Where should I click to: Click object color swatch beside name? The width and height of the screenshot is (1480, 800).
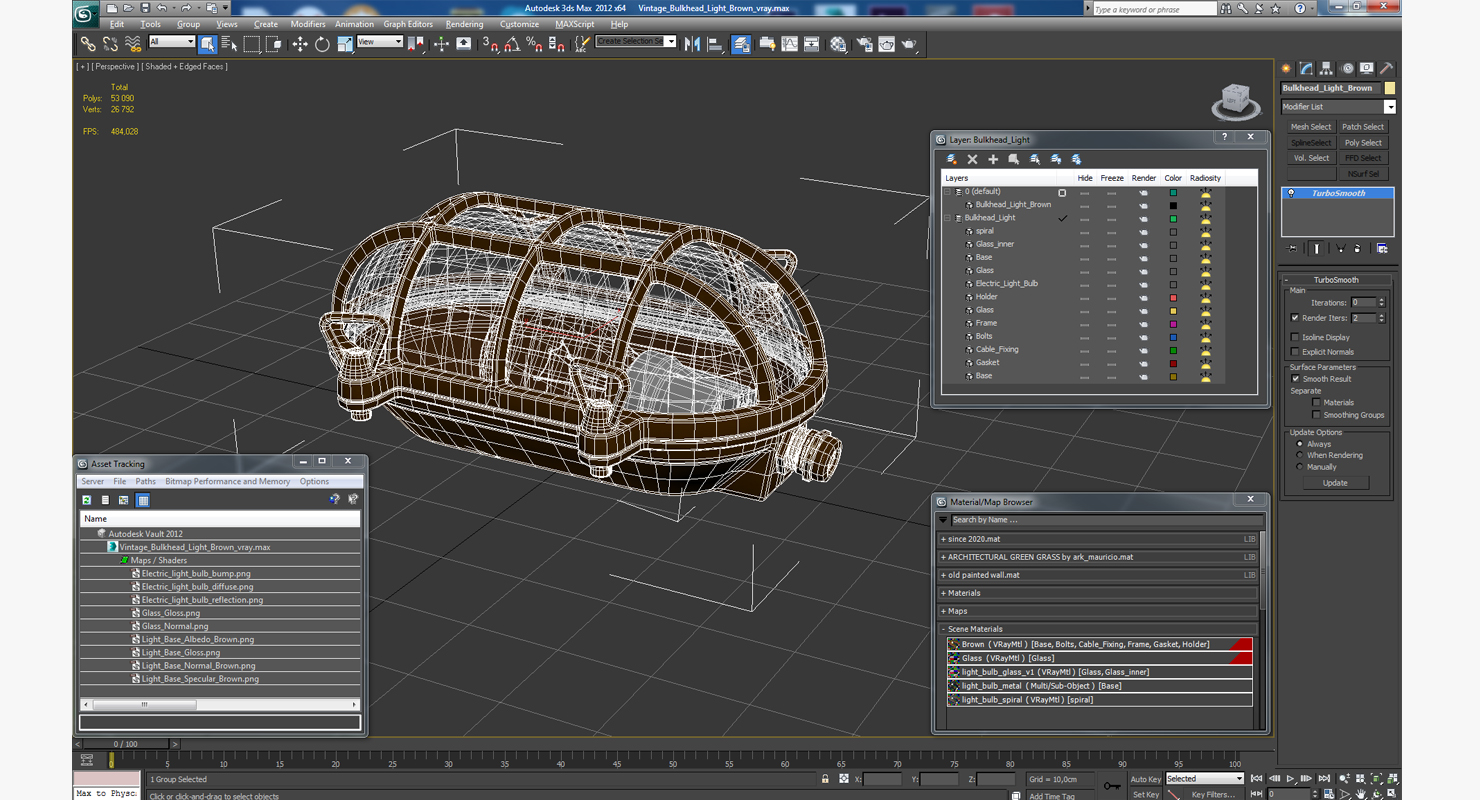[1390, 88]
